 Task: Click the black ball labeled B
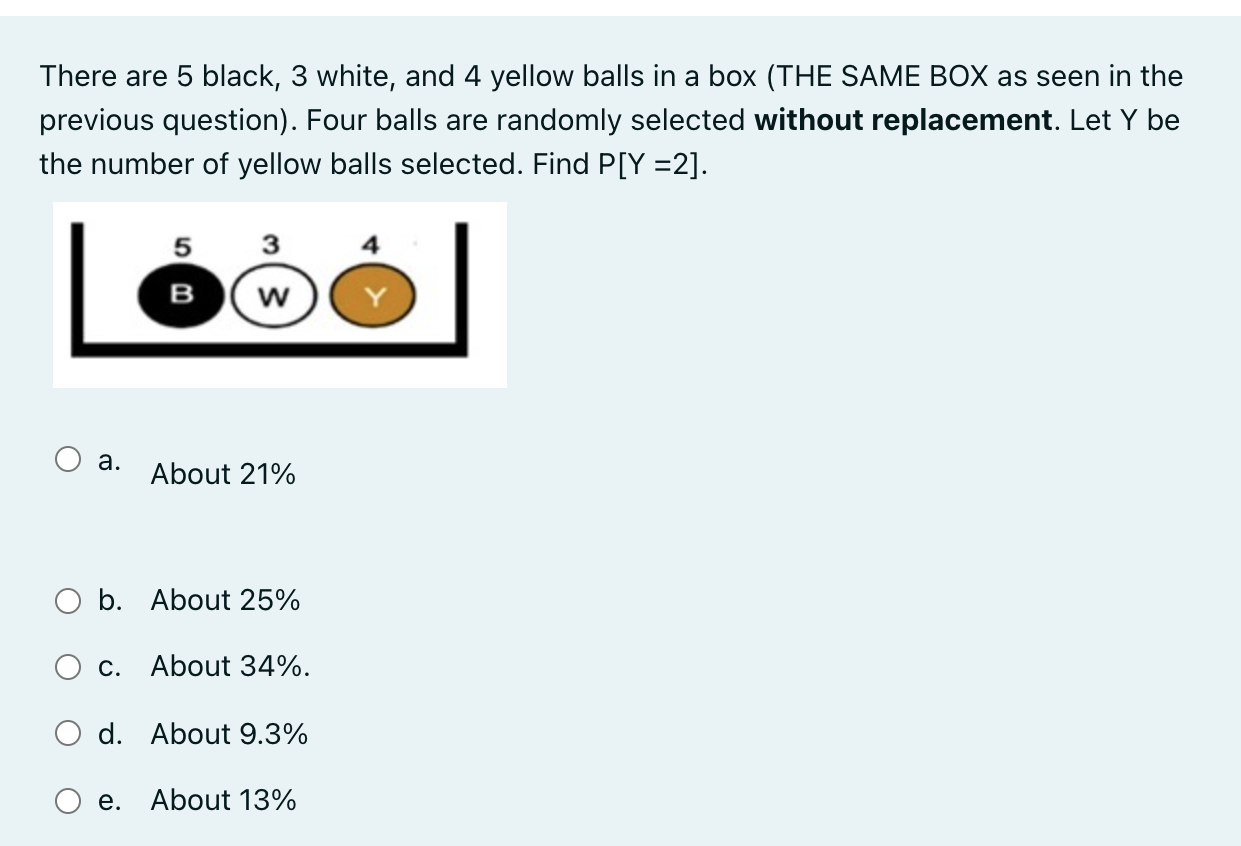(x=183, y=294)
